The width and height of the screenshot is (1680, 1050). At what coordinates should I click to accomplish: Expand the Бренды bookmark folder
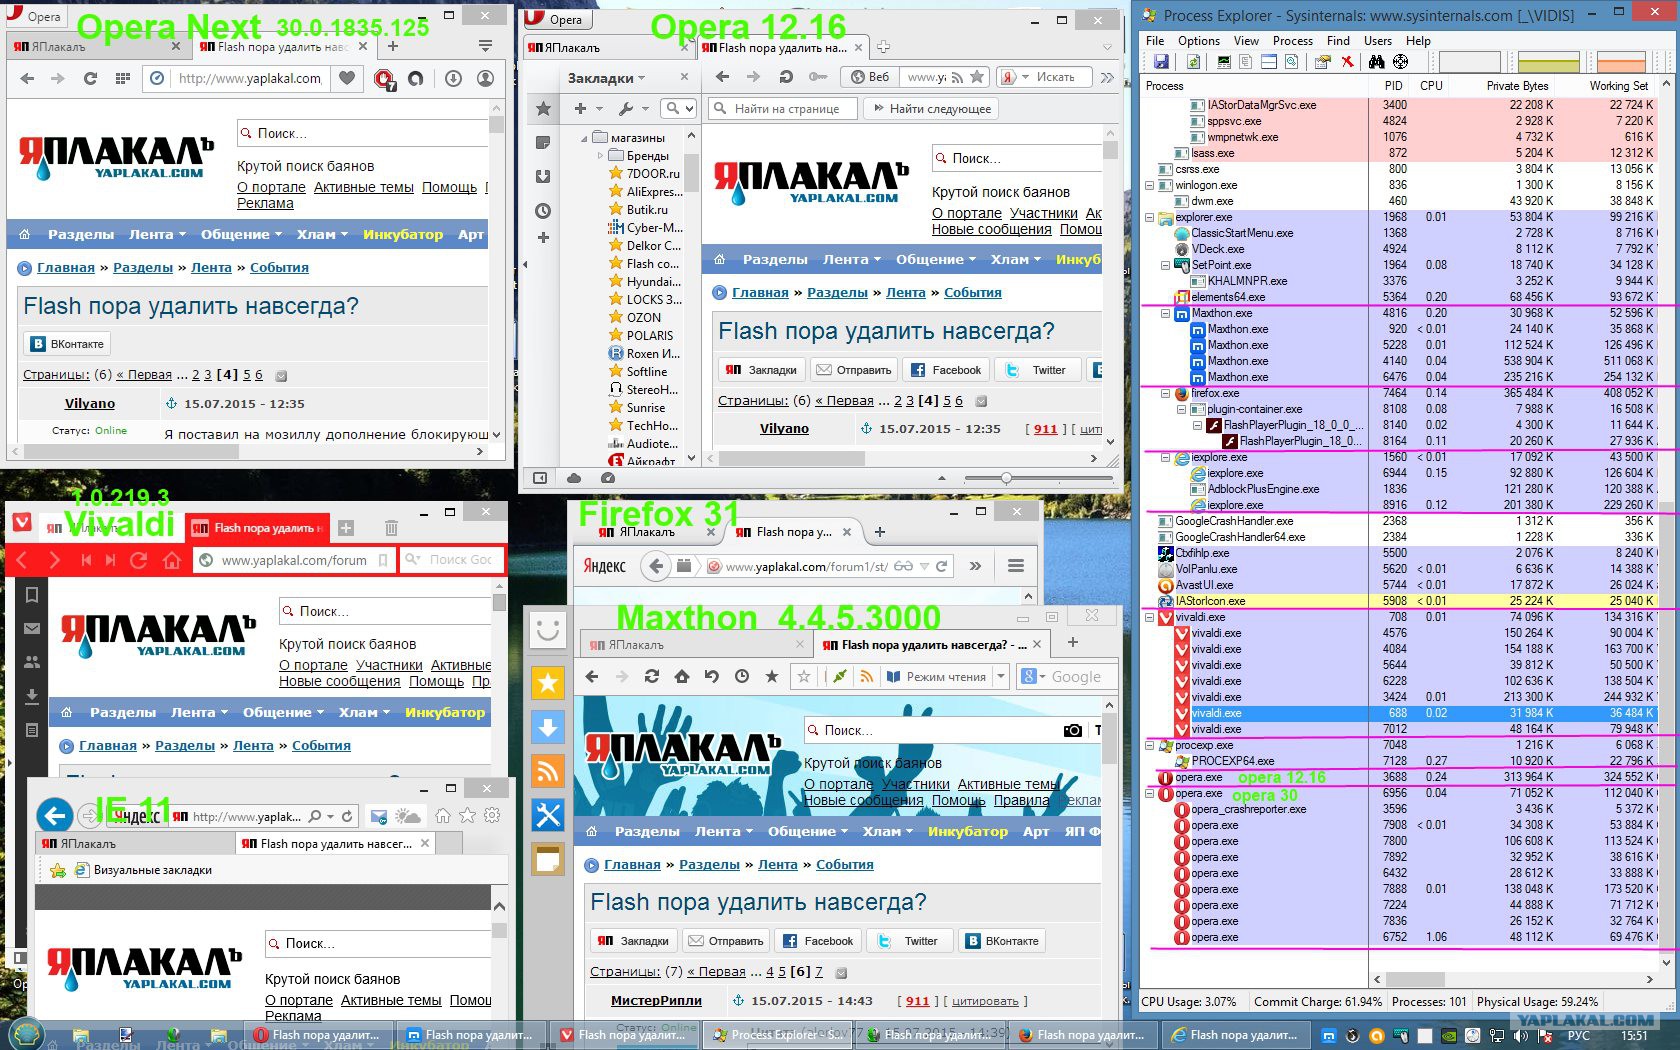601,156
